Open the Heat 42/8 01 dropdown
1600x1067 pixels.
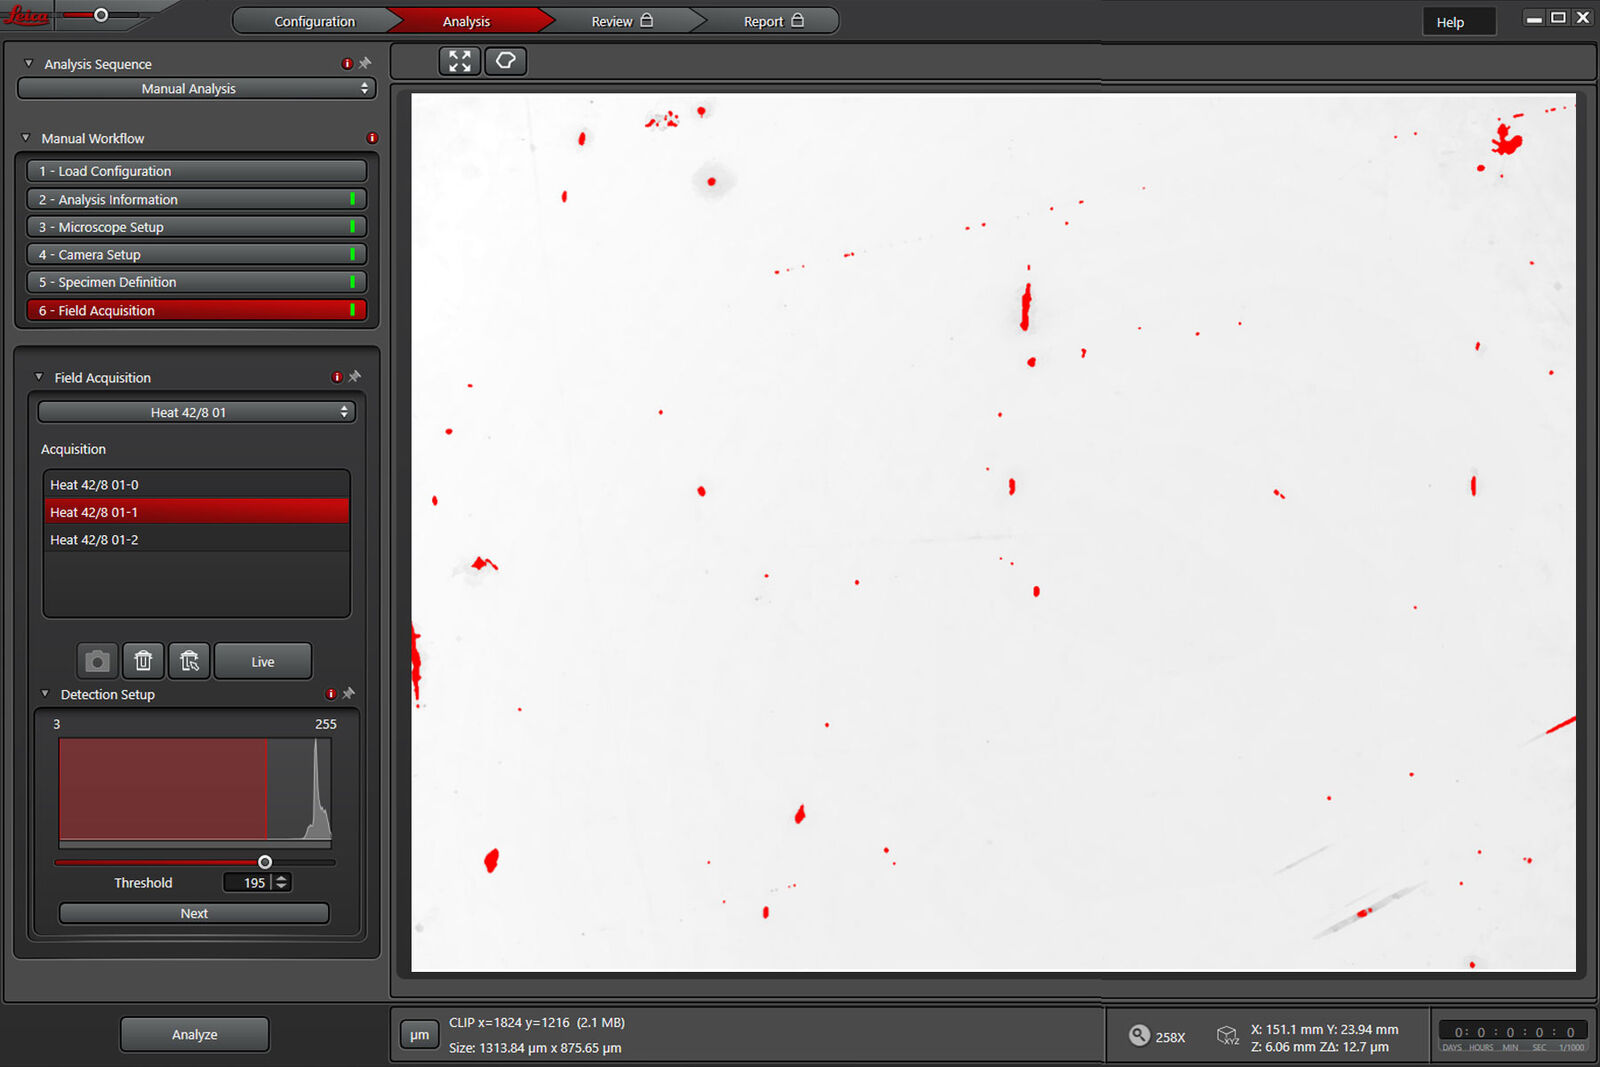(196, 412)
